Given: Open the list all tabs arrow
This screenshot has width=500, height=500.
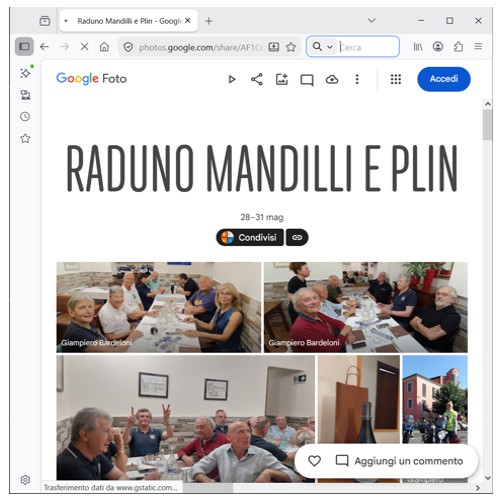Looking at the screenshot, I should (372, 21).
